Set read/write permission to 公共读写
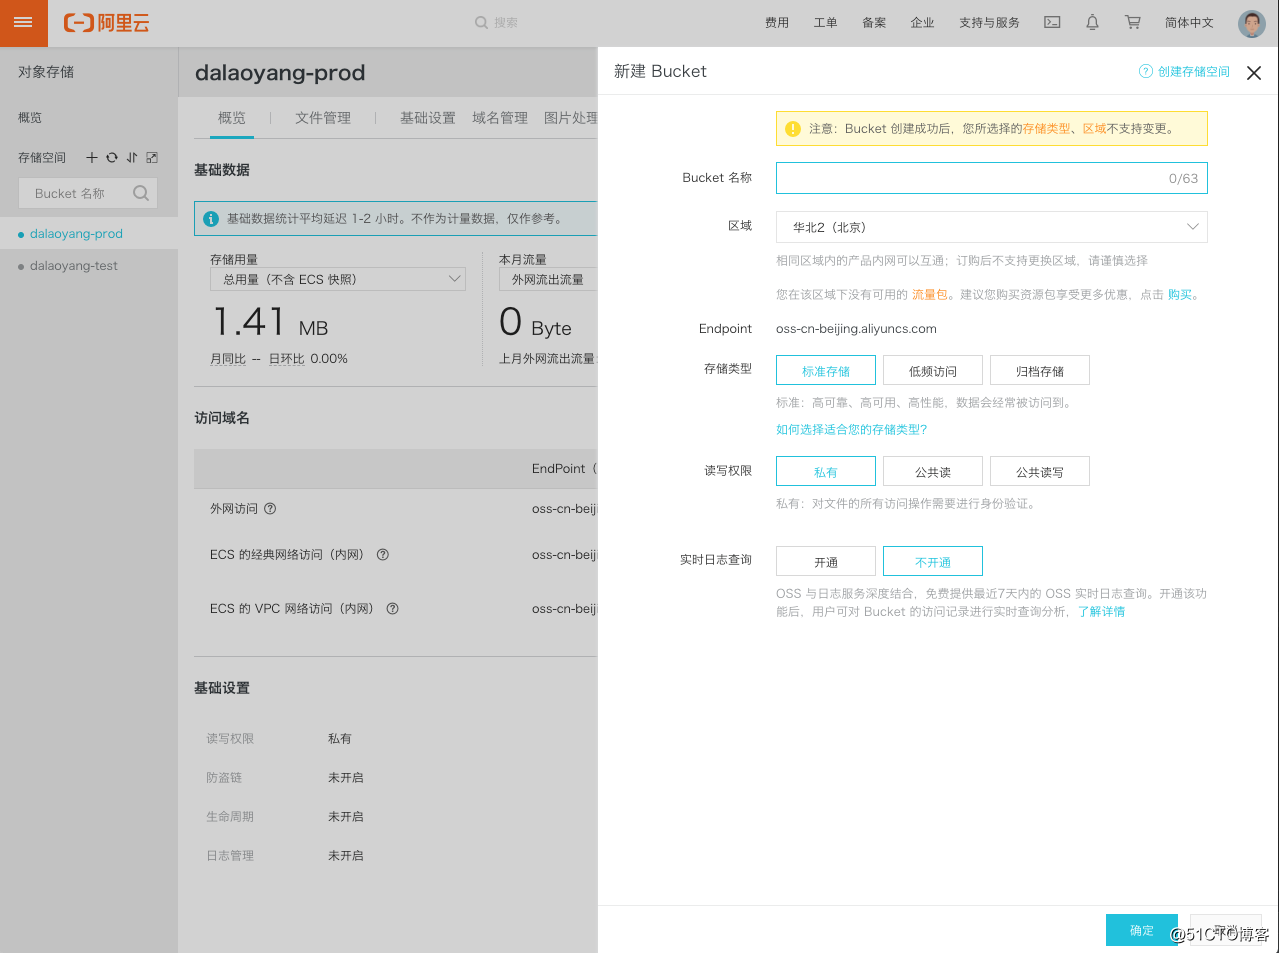Viewport: 1279px width, 953px height. click(x=1040, y=471)
